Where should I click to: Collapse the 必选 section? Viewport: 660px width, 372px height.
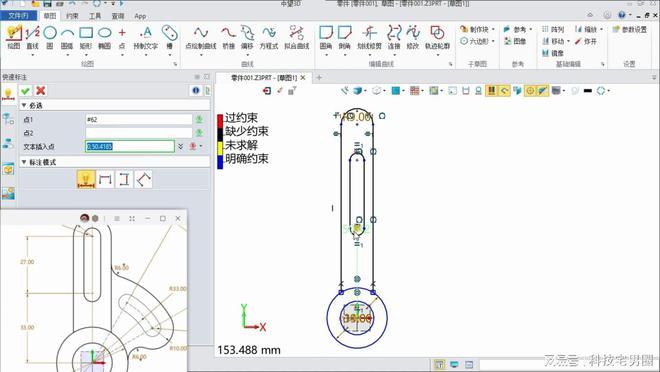tap(24, 105)
